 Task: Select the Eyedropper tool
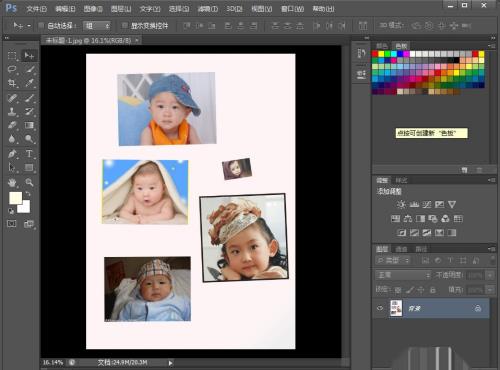(x=29, y=83)
